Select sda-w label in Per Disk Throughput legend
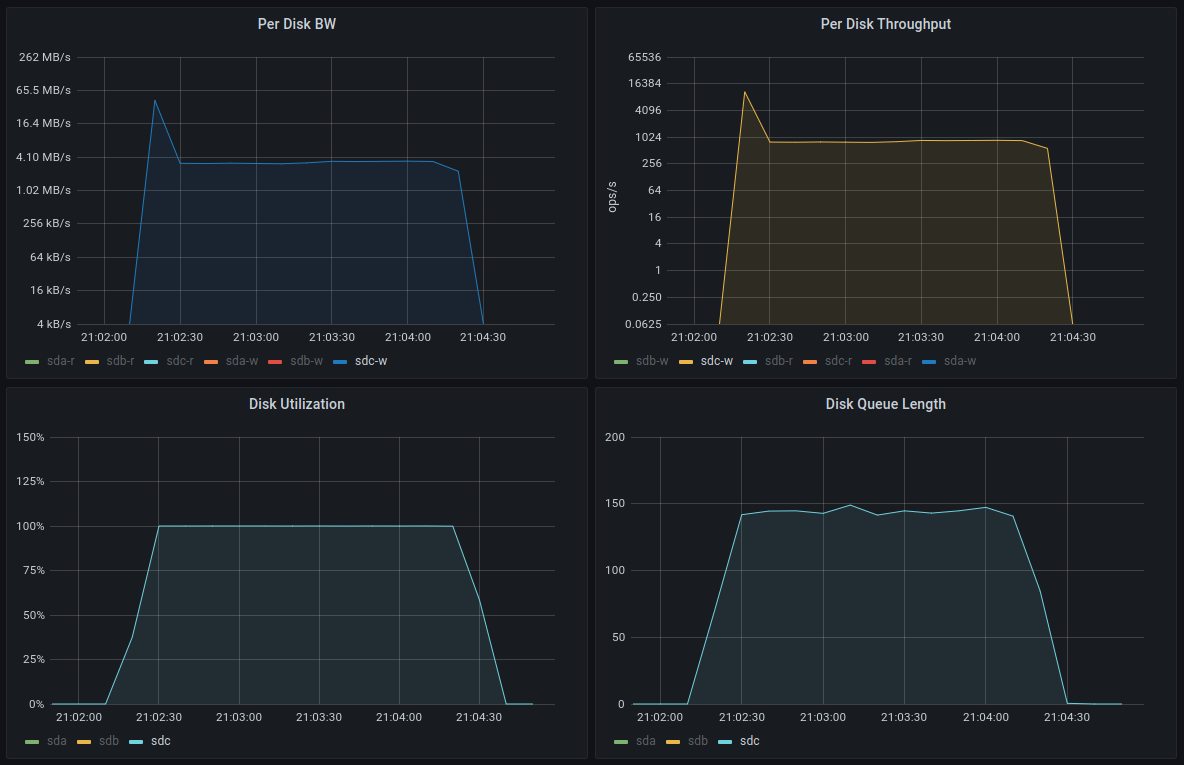Image resolution: width=1184 pixels, height=765 pixels. click(960, 361)
